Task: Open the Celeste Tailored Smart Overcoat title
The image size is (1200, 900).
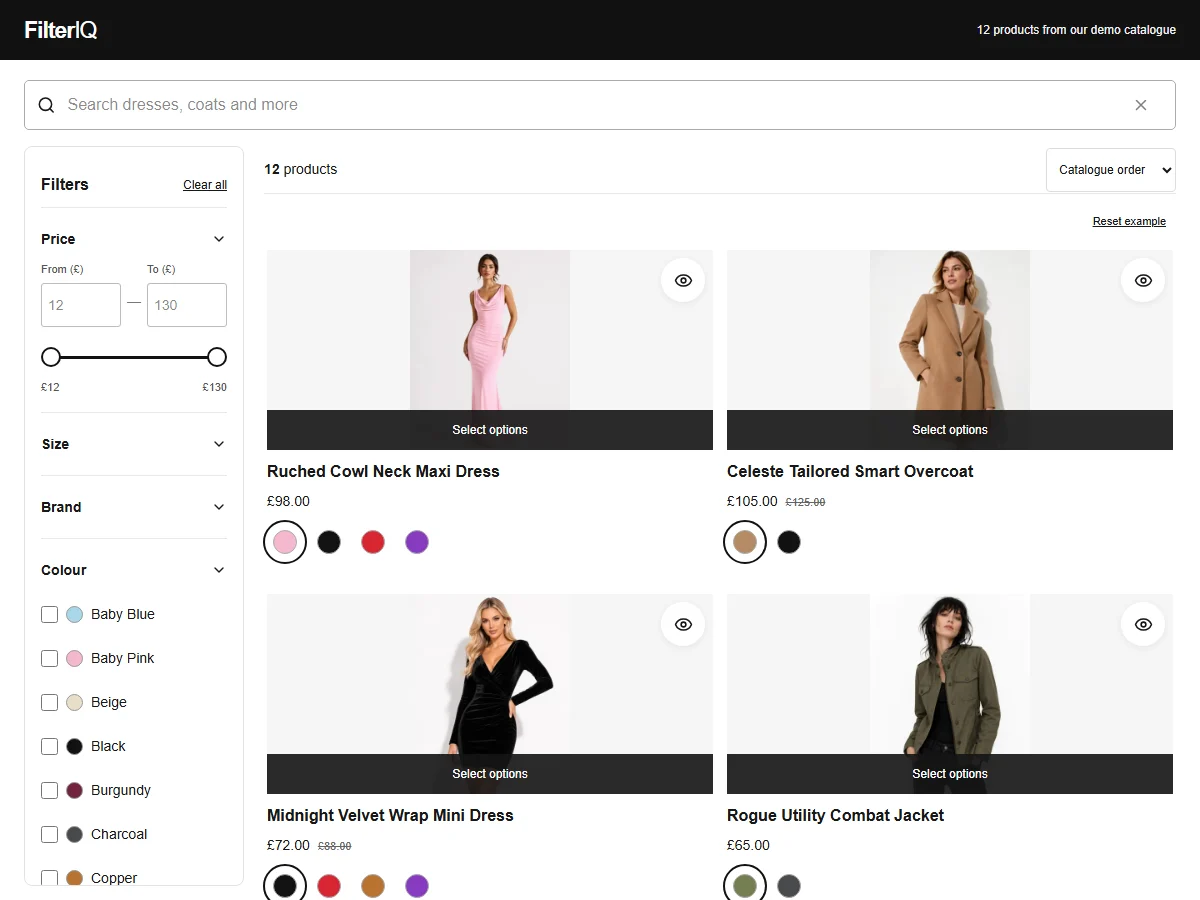Action: click(850, 471)
